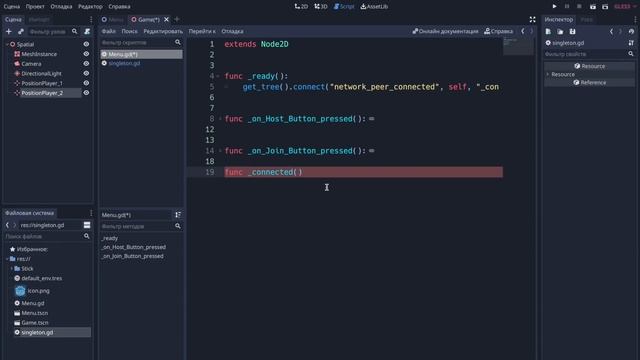This screenshot has width=640, height=360.
Task: Toggle alphabetical sorting of methods list
Action: coord(178,215)
